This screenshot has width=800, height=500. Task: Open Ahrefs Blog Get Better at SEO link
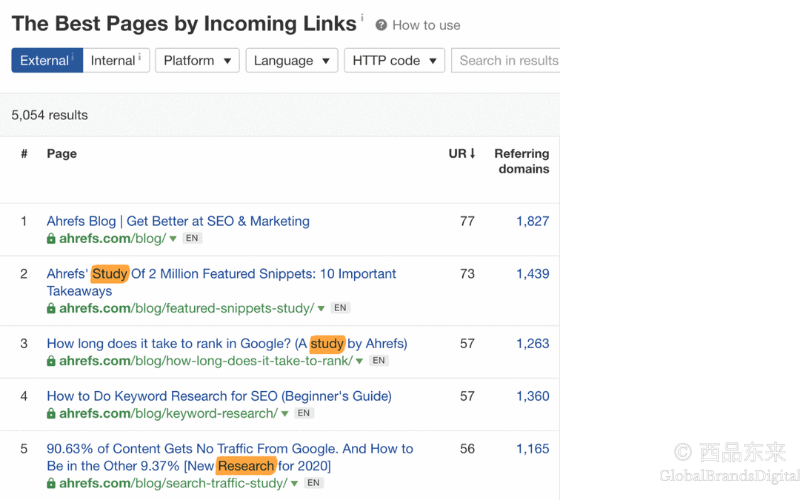(x=178, y=221)
